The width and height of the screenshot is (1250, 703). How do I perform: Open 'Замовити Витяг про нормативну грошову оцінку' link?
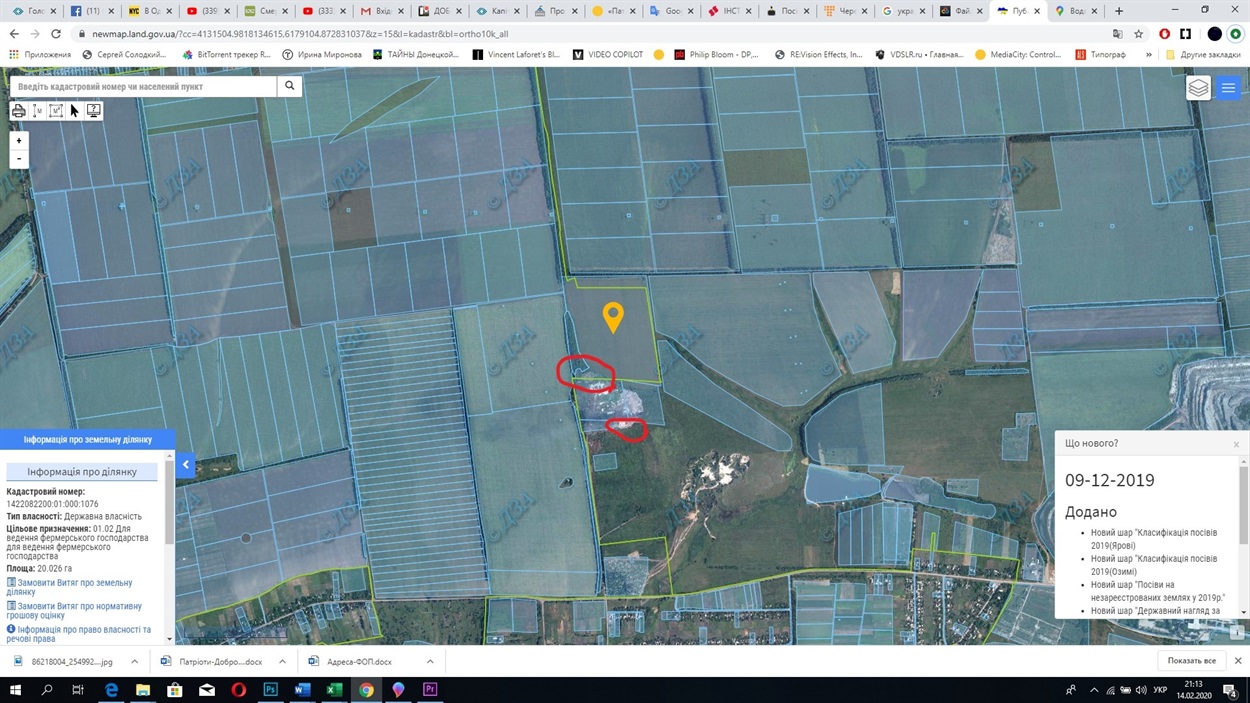coord(74,611)
